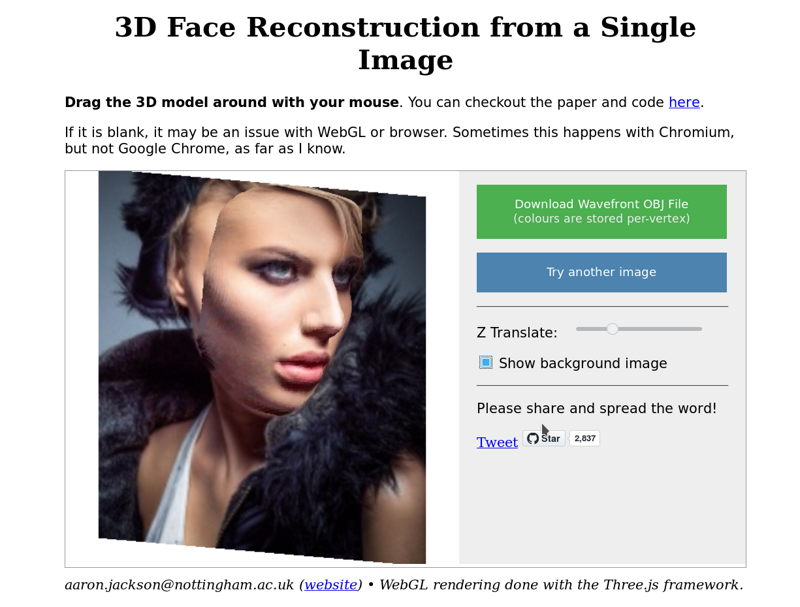Click the GitHub octocat icon
This screenshot has height=607, width=800.
coord(533,439)
